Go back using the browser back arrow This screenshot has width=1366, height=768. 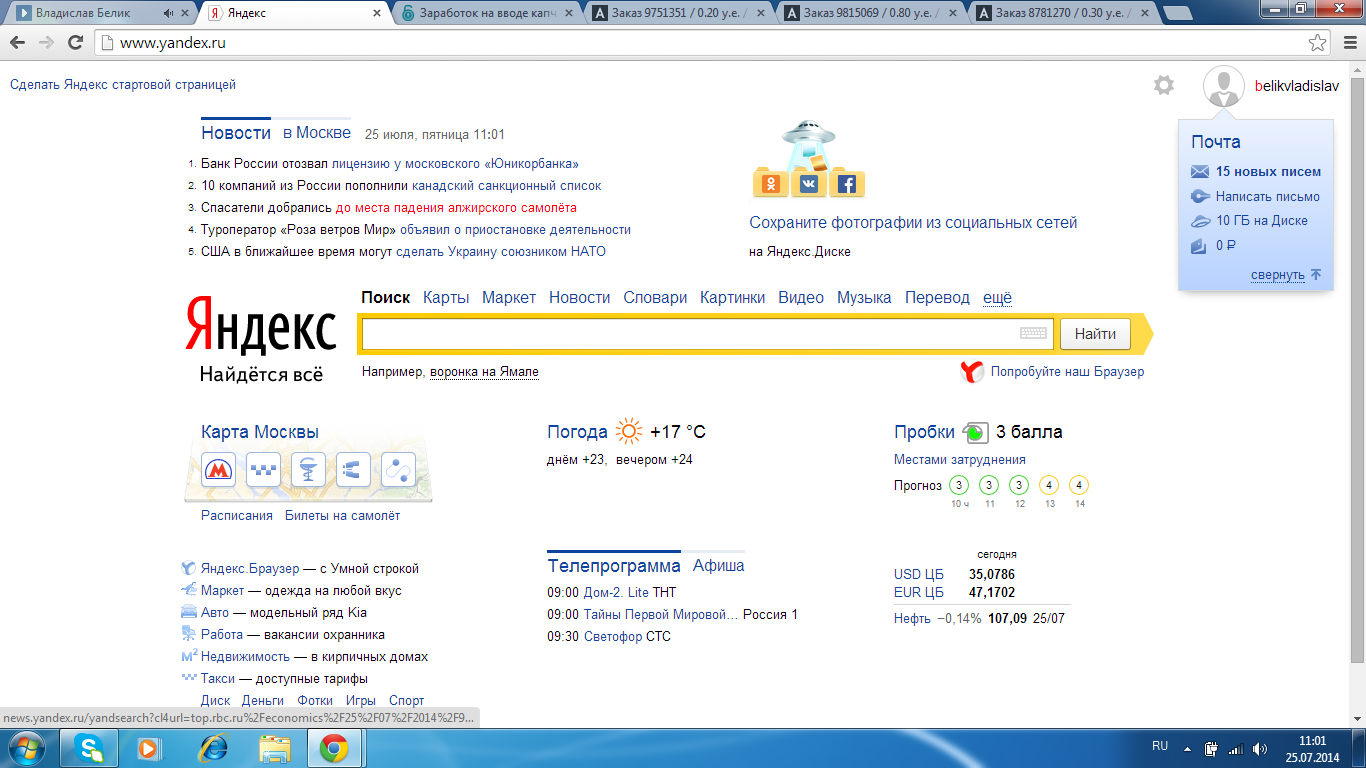pos(17,43)
